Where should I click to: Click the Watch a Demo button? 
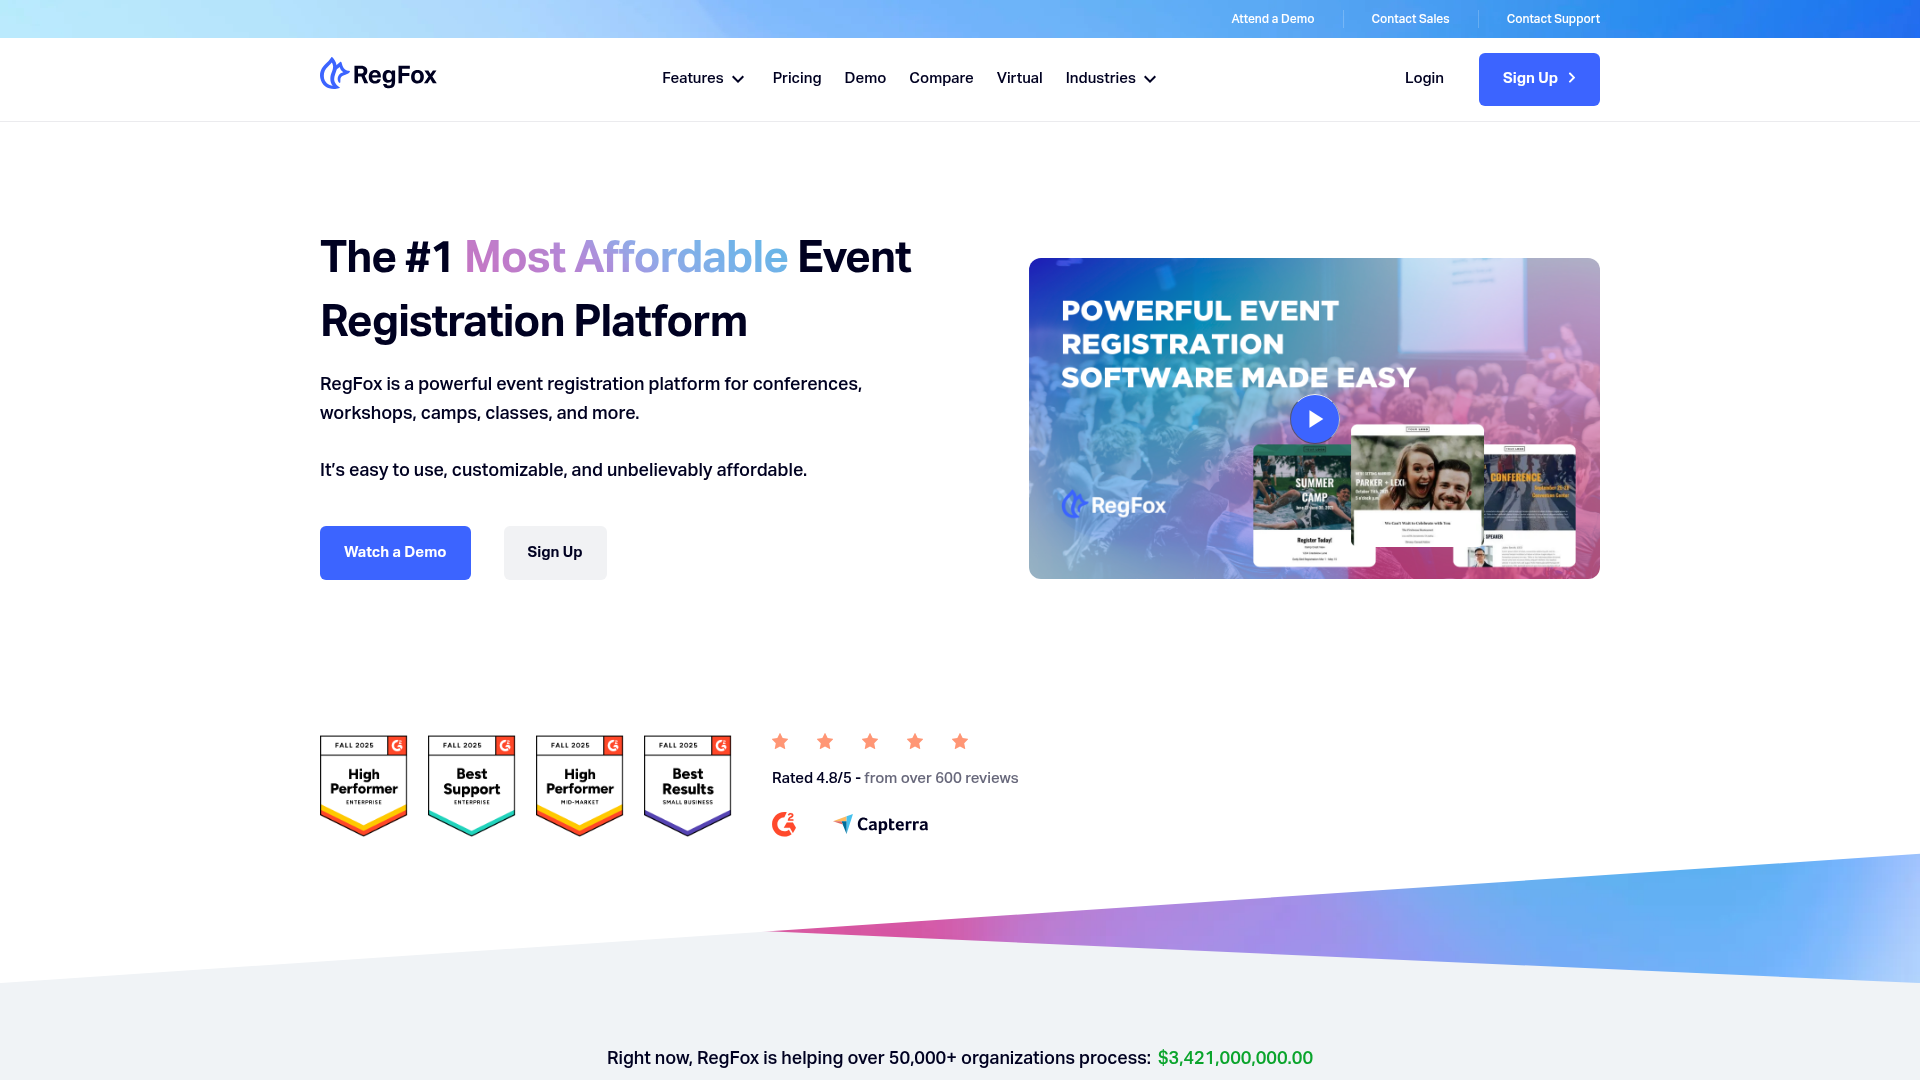395,552
